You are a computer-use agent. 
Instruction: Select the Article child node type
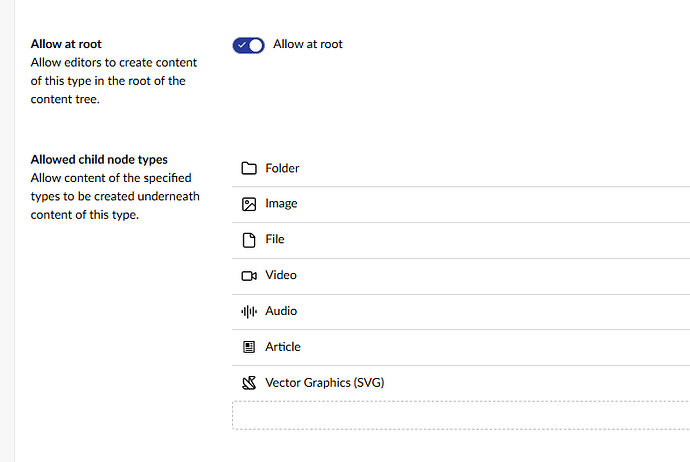[461, 347]
